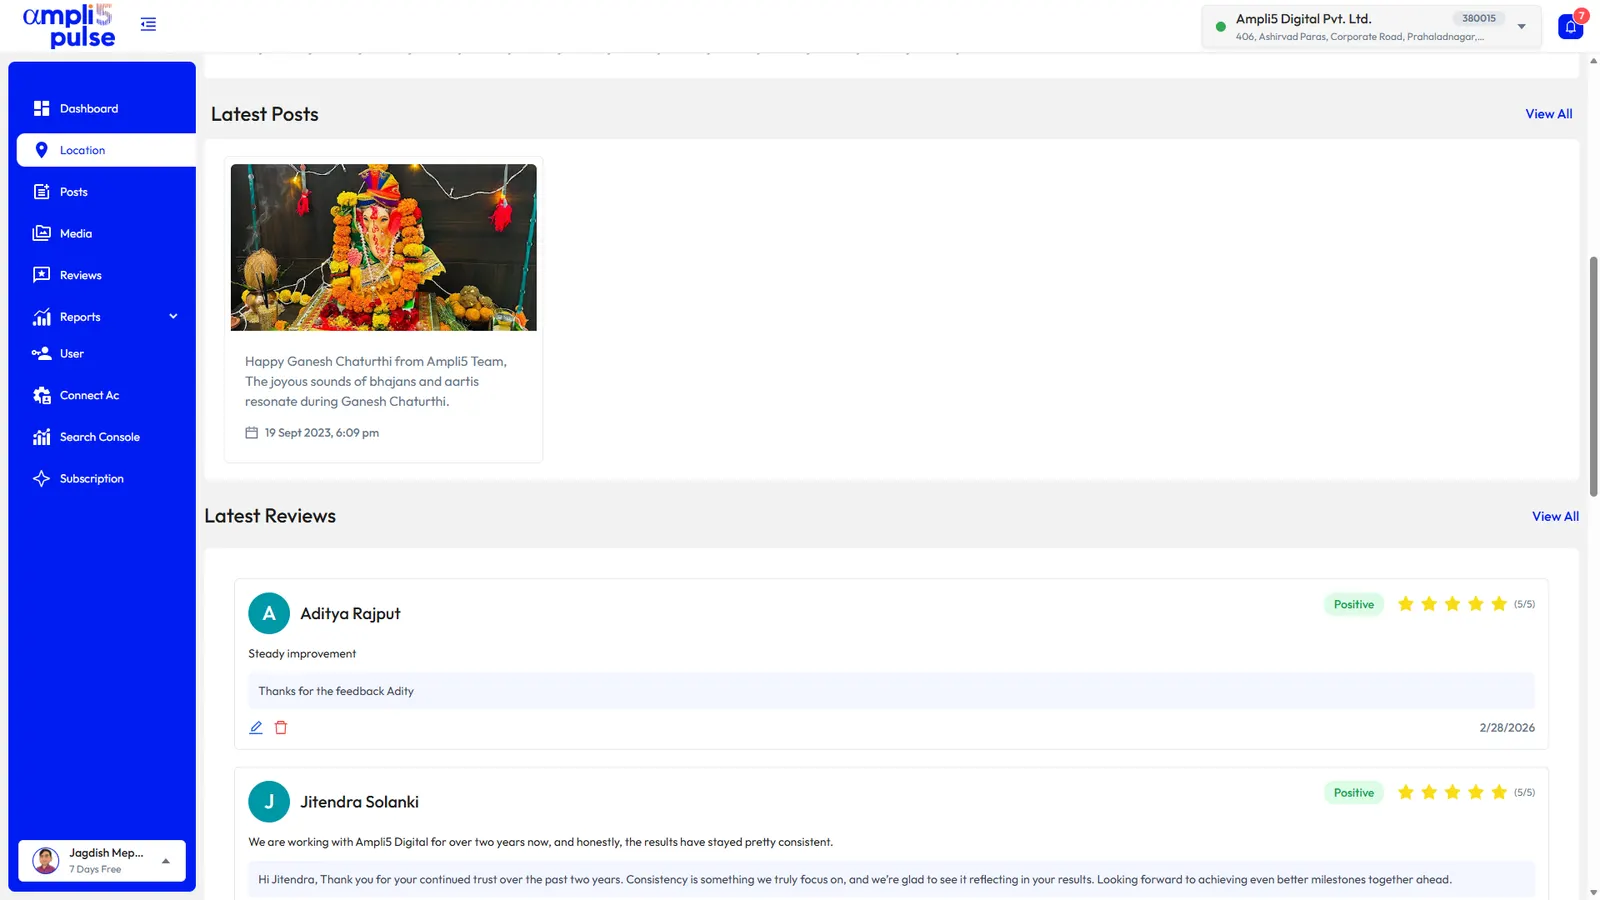Open notifications bell with badge 7
The image size is (1600, 900).
pyautogui.click(x=1571, y=26)
